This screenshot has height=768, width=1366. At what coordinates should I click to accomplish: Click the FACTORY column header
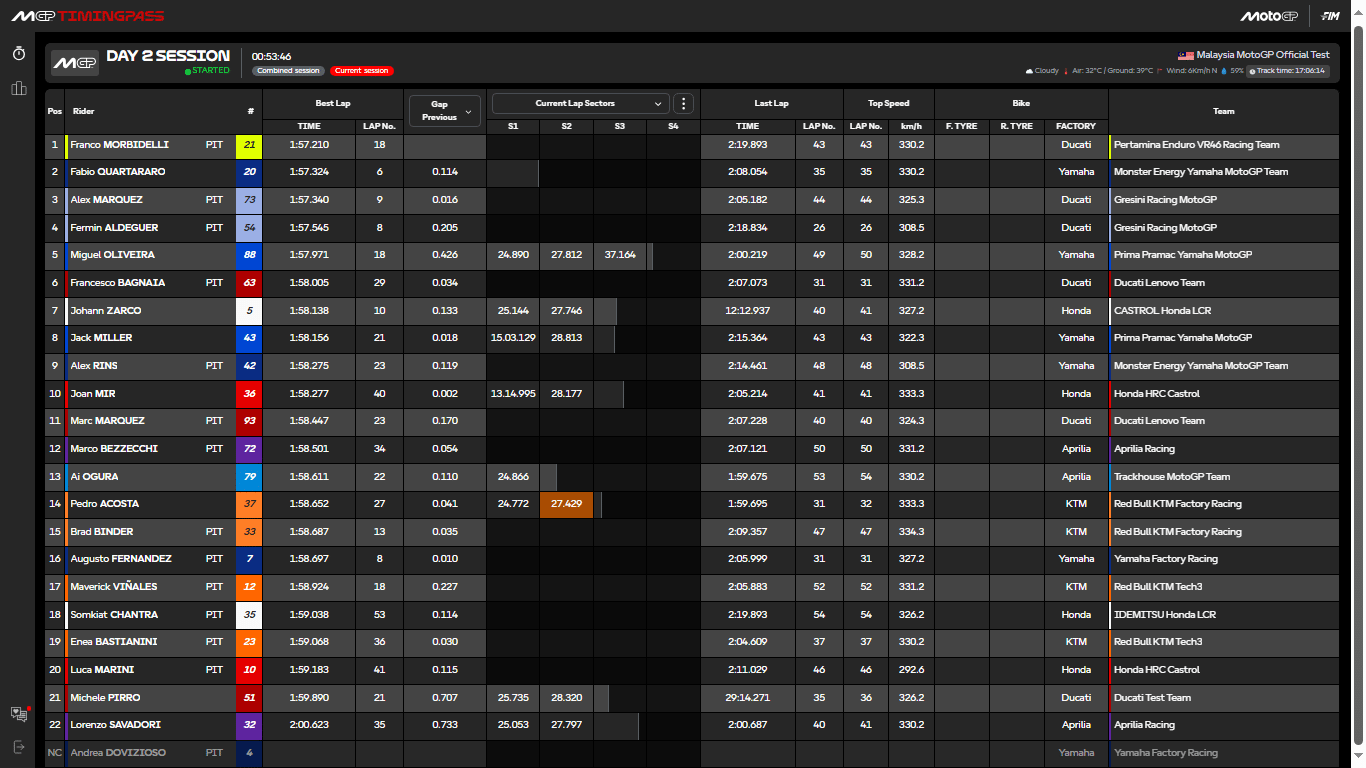1076,126
